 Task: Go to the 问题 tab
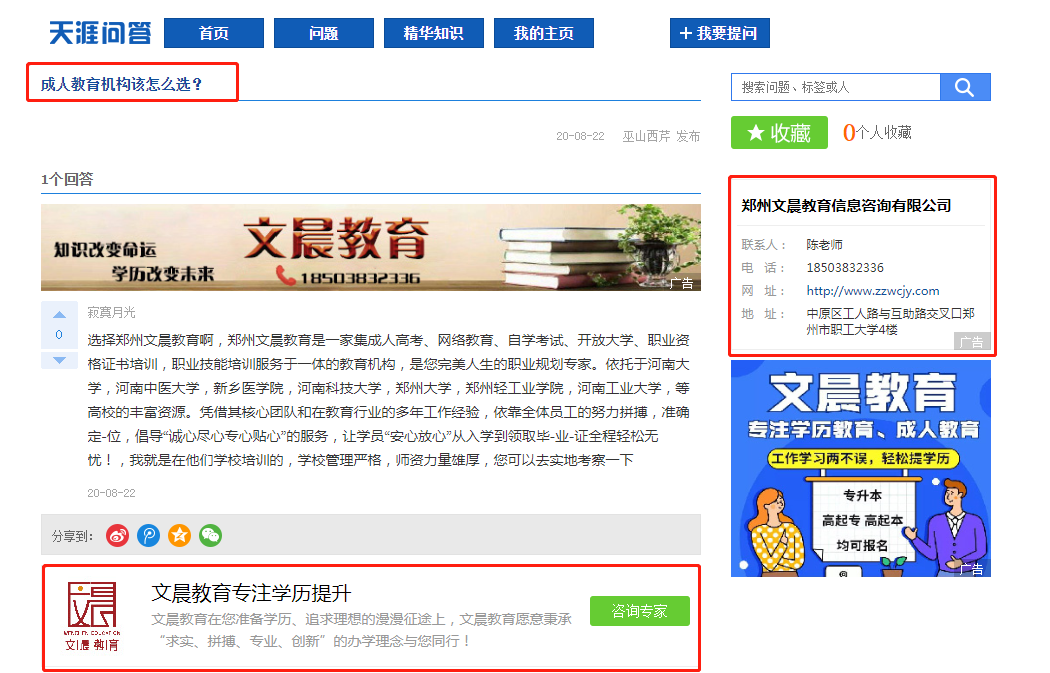click(x=323, y=33)
